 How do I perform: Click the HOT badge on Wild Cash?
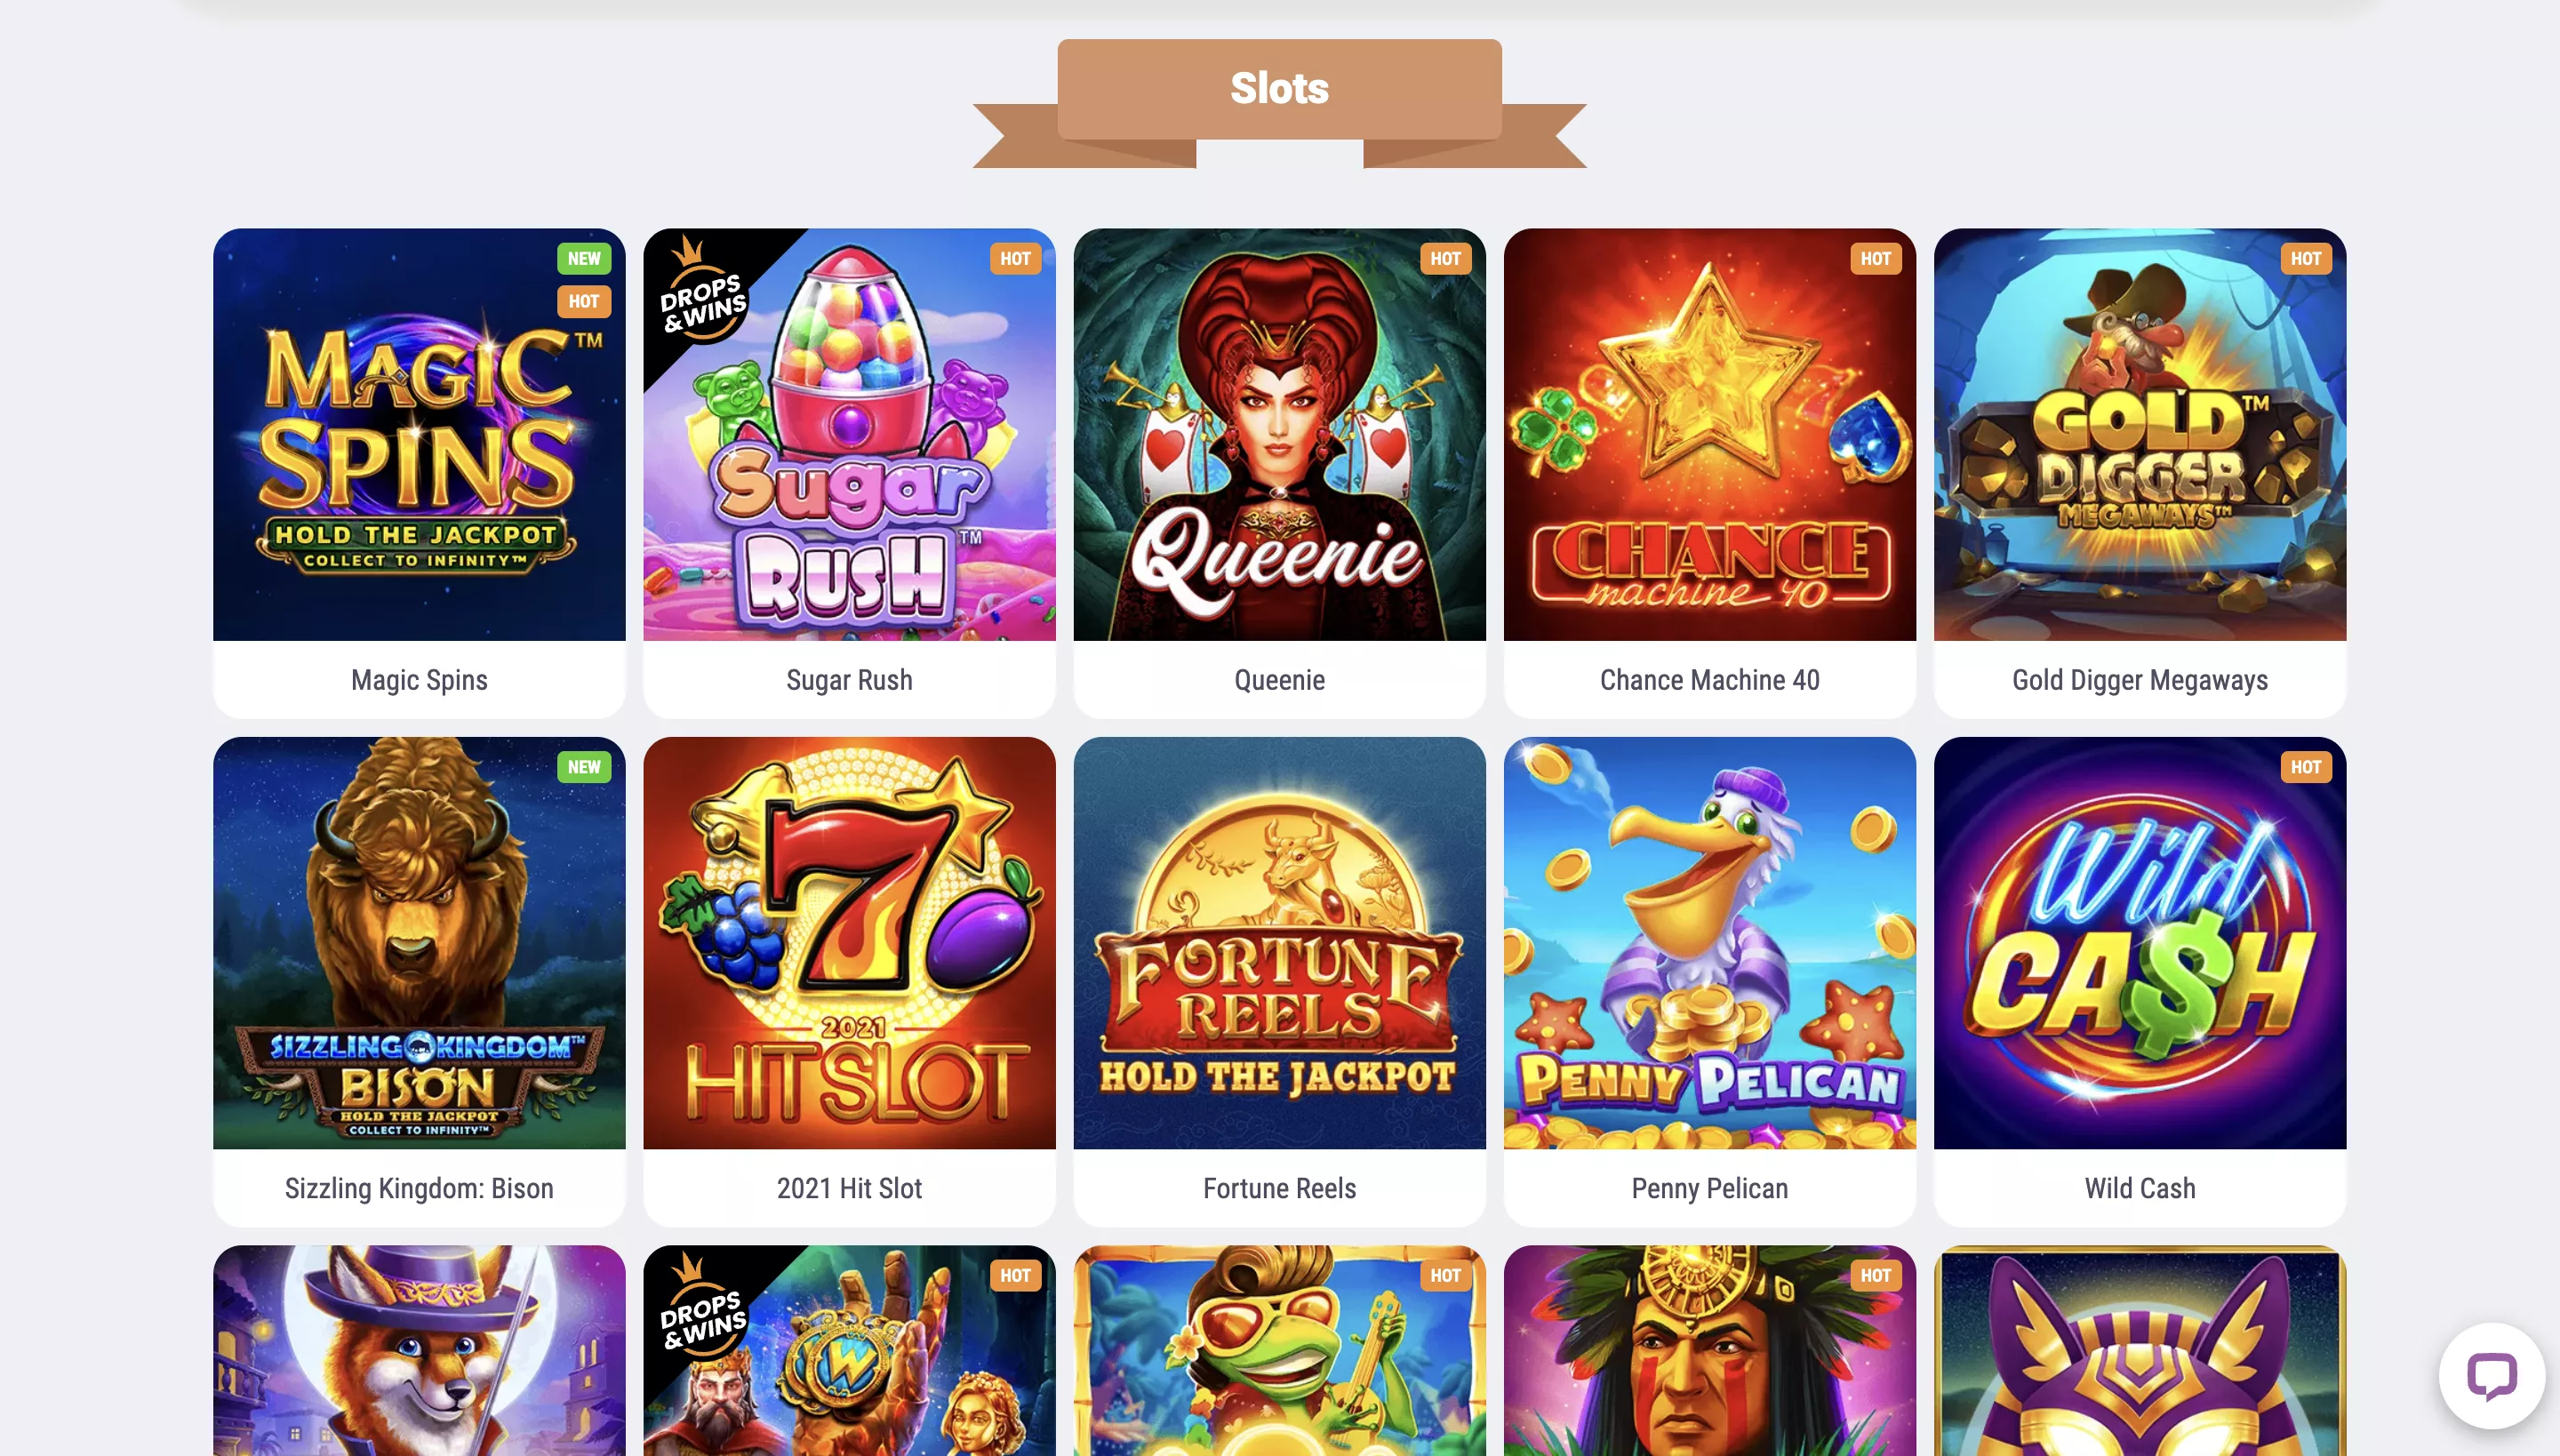point(2305,767)
